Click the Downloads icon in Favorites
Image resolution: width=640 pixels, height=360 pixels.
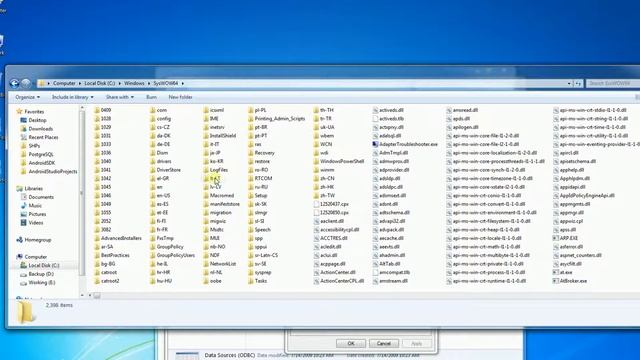click(x=23, y=129)
